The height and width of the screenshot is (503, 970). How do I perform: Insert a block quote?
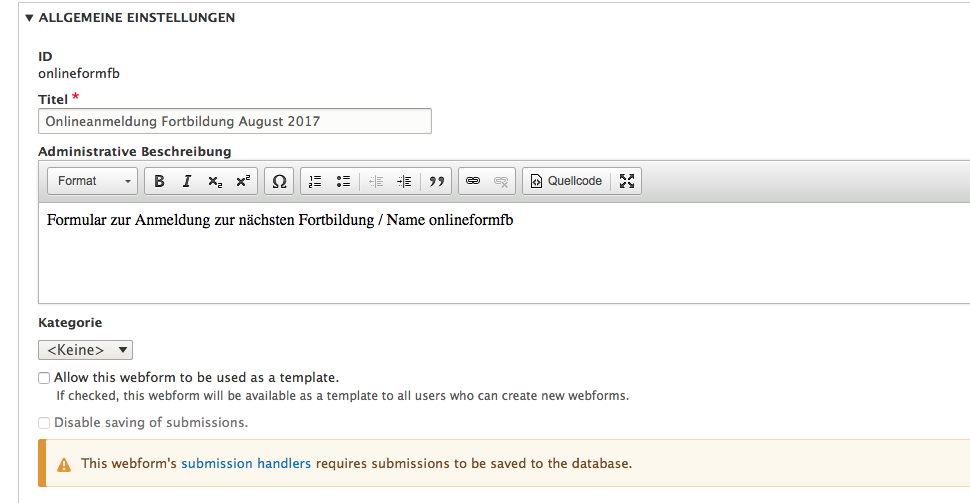click(437, 181)
